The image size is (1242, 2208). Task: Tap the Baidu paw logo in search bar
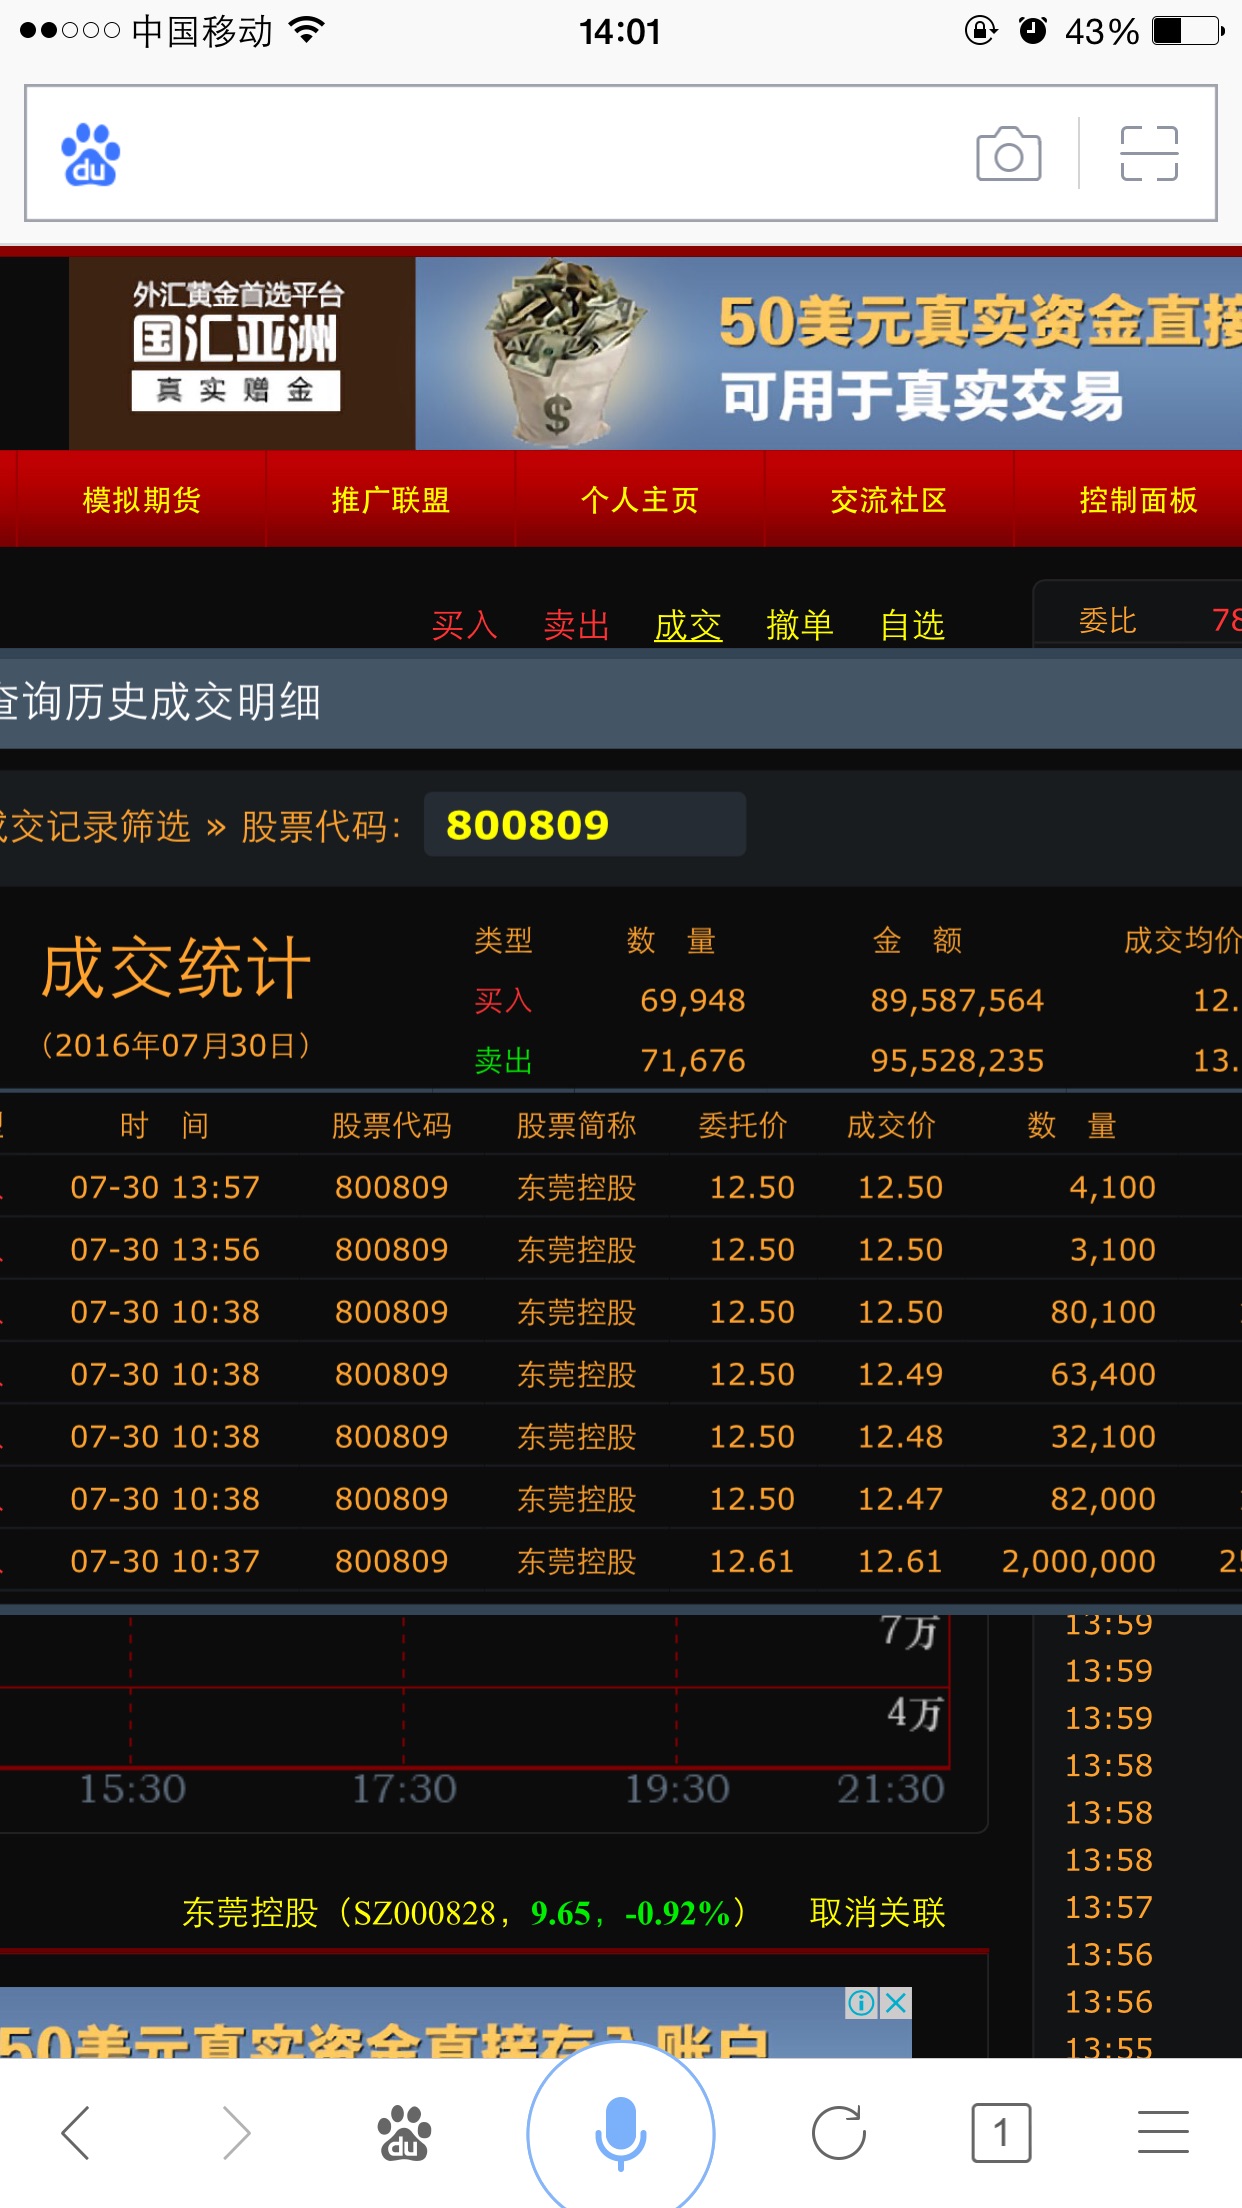point(90,155)
